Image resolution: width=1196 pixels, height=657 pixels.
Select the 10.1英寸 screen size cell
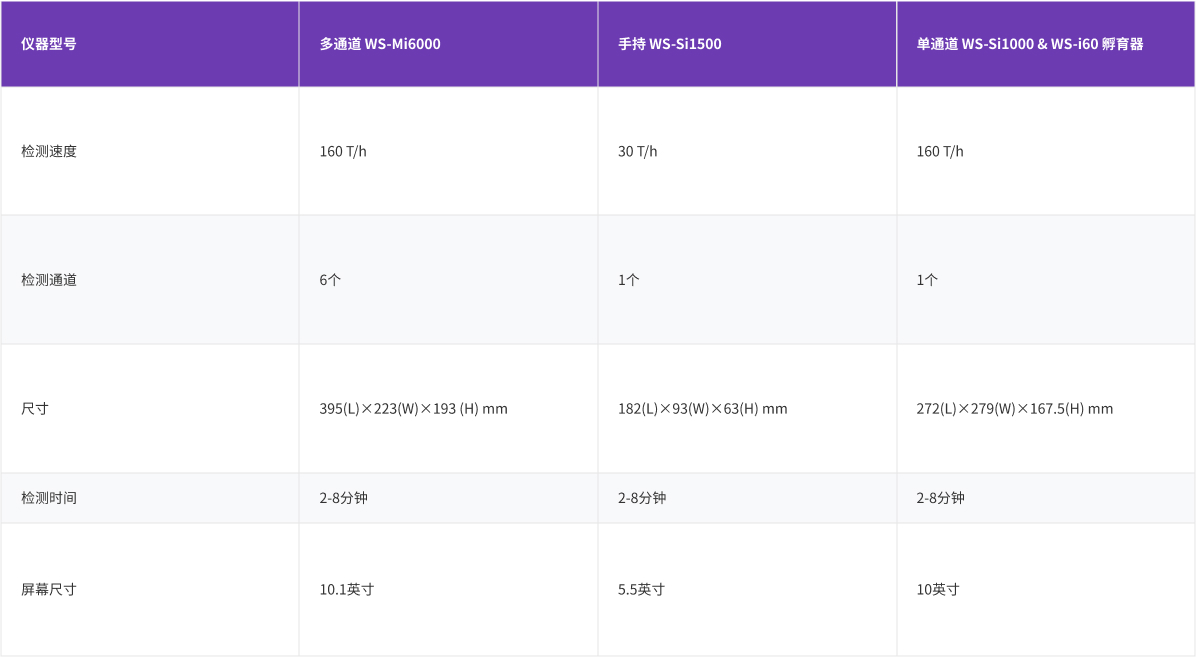tap(346, 590)
